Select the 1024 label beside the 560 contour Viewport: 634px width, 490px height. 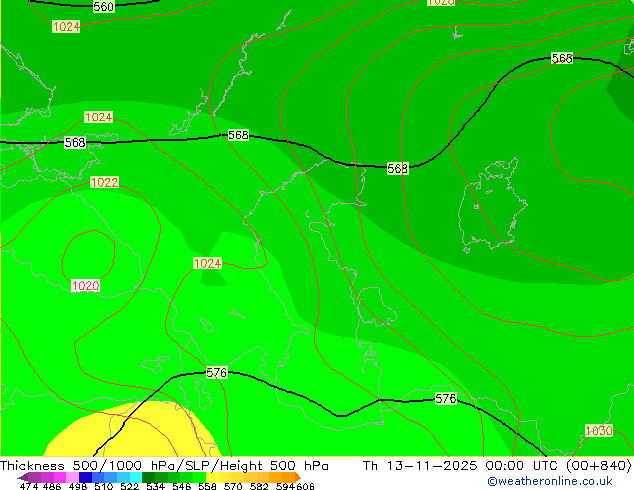coord(66,27)
